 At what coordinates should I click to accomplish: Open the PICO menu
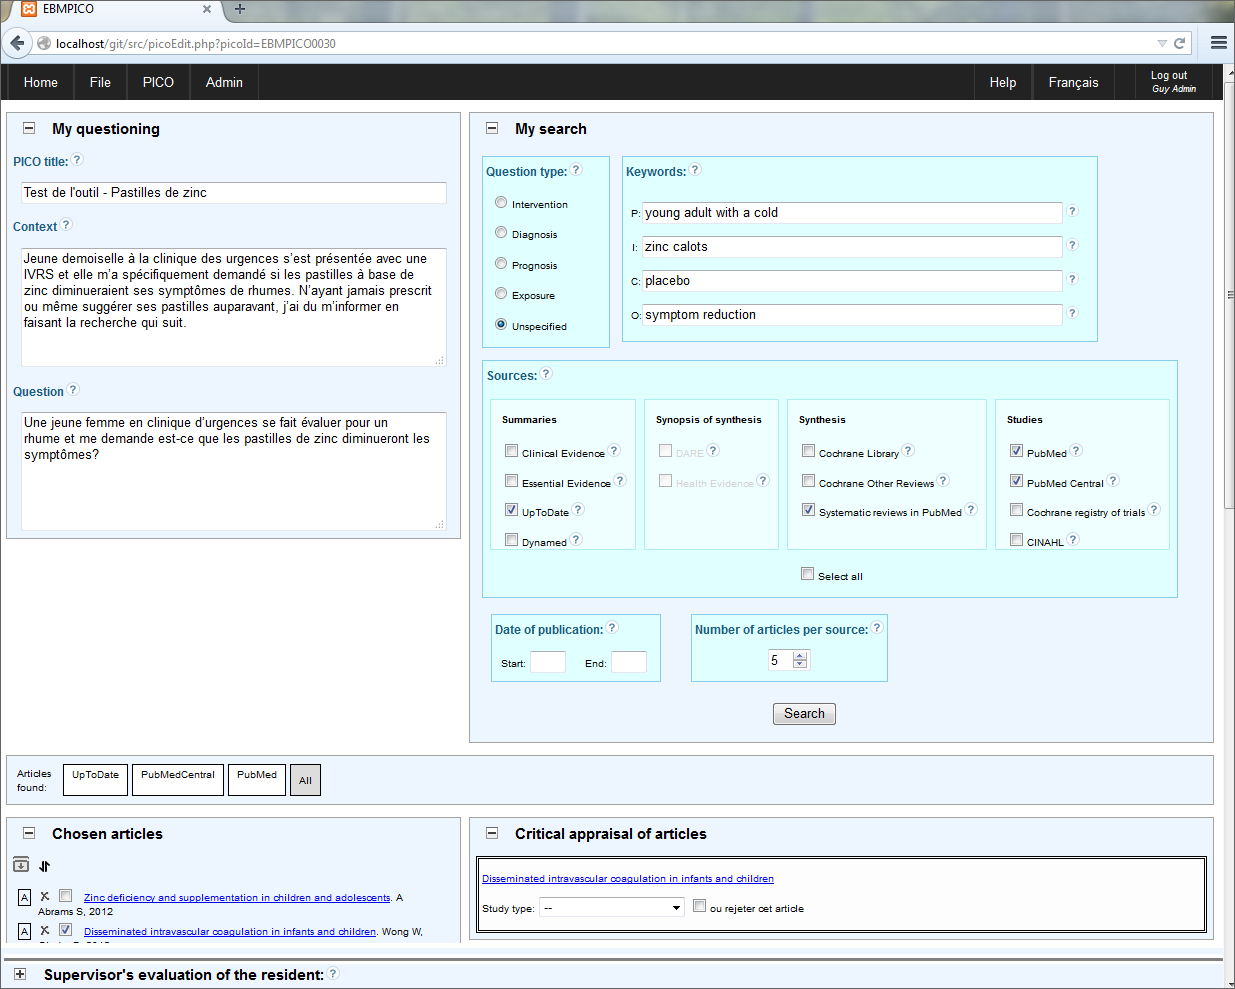[157, 82]
